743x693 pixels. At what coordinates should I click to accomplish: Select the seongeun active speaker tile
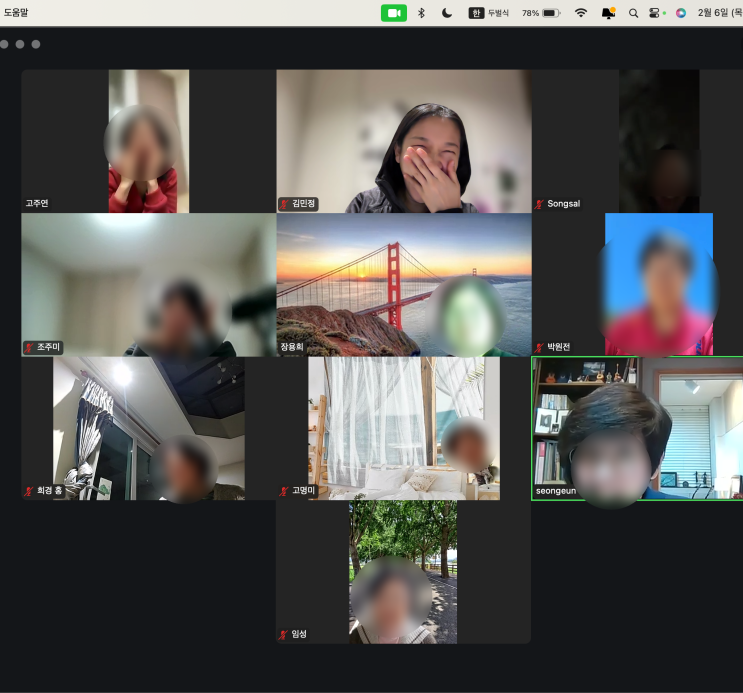coord(637,429)
